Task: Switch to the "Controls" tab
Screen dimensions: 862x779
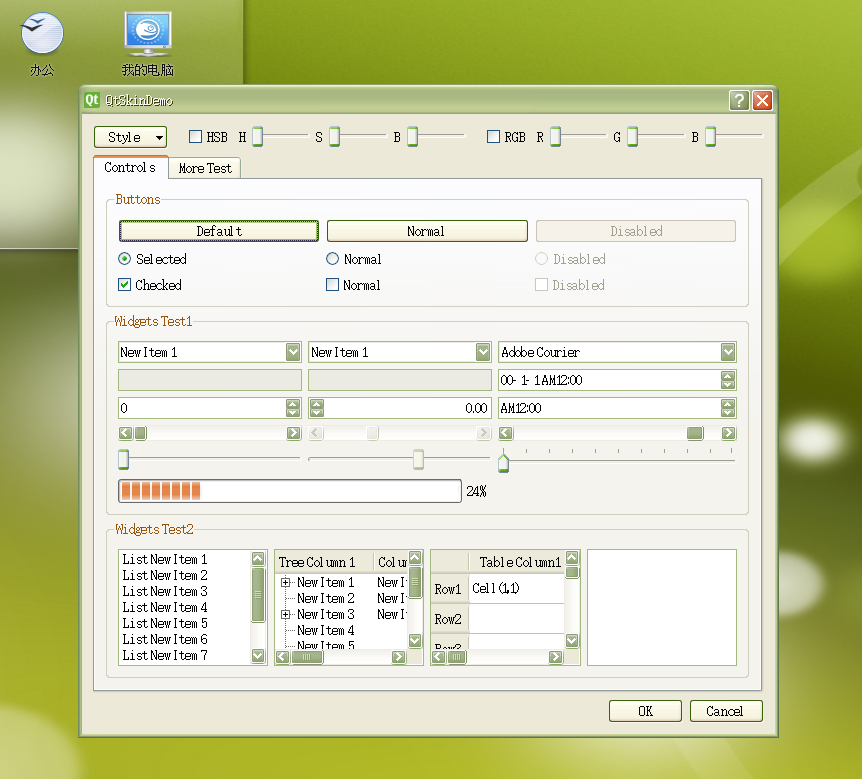Action: tap(130, 168)
